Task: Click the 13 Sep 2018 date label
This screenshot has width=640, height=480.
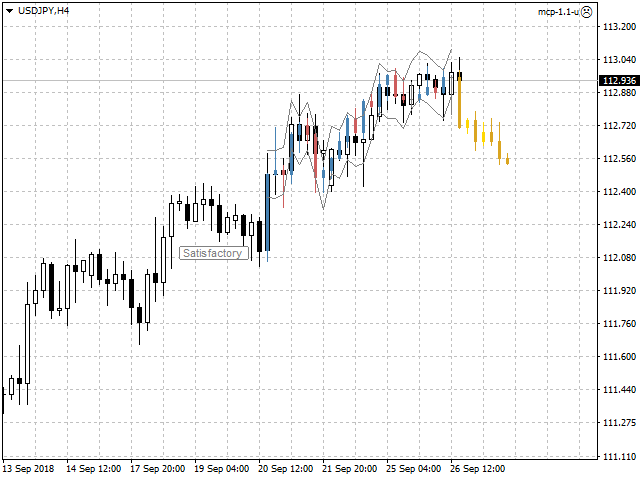Action: [x=28, y=468]
